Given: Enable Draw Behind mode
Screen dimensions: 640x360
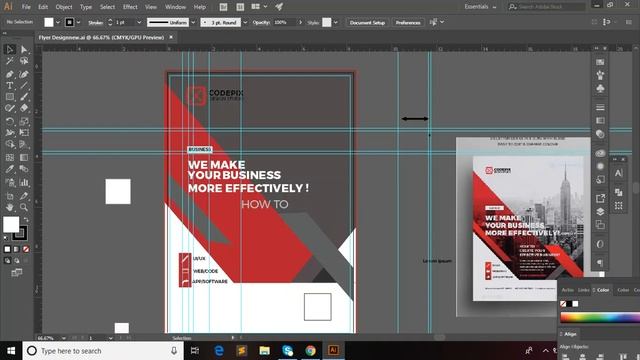Looking at the screenshot, I should [17, 260].
